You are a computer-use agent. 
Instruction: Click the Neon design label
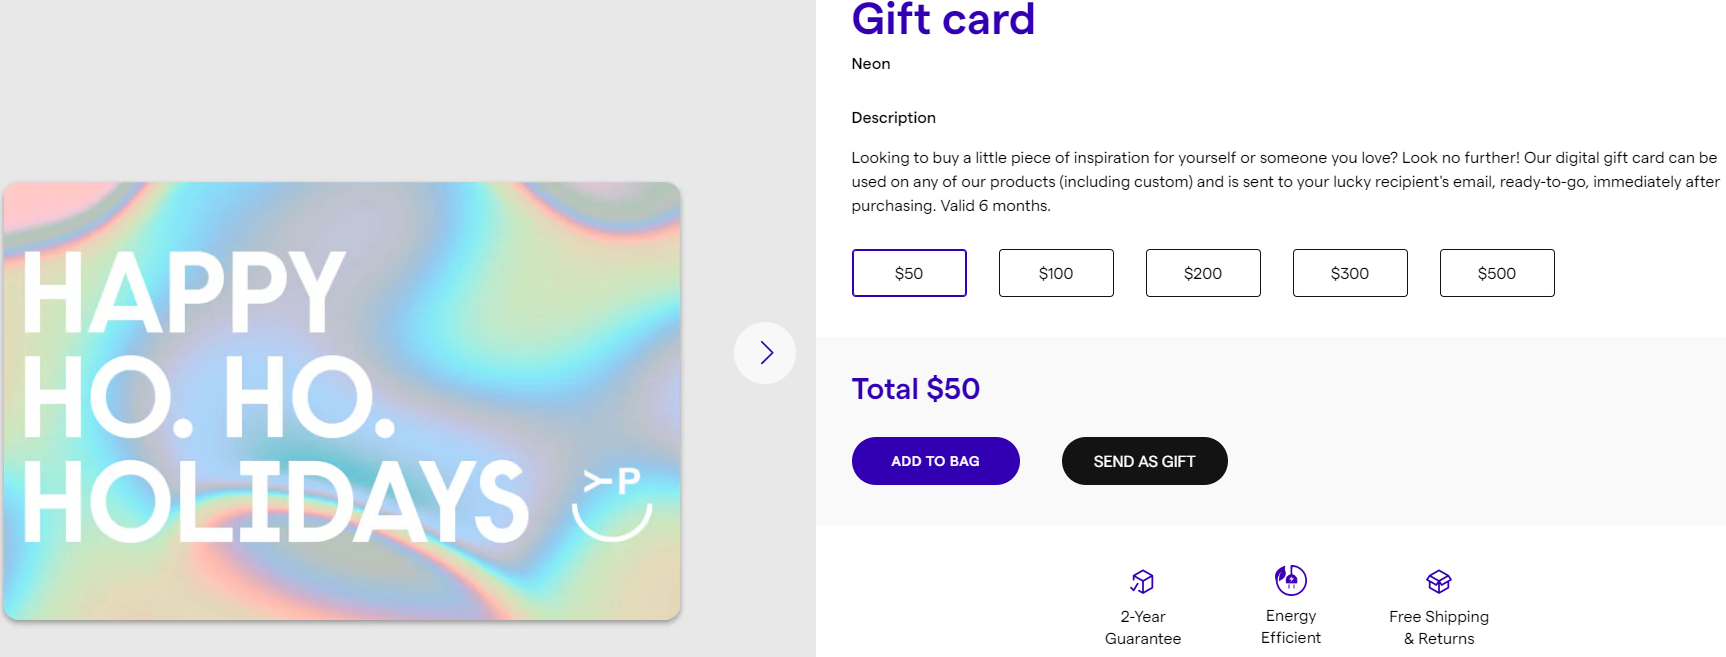(870, 64)
